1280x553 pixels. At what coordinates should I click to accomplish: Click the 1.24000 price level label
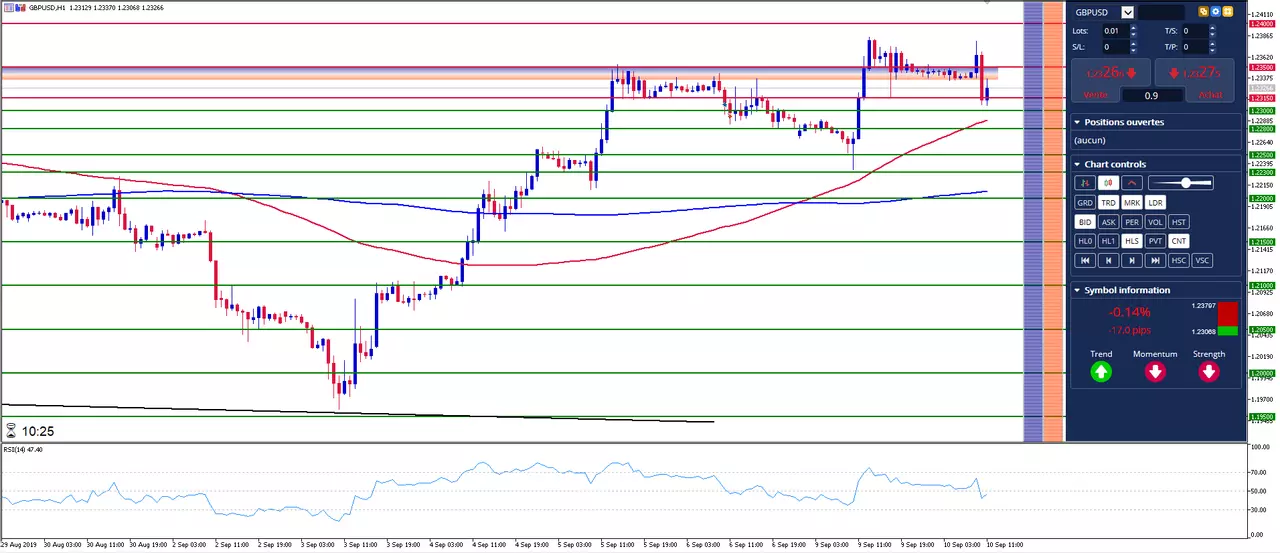click(x=1261, y=24)
